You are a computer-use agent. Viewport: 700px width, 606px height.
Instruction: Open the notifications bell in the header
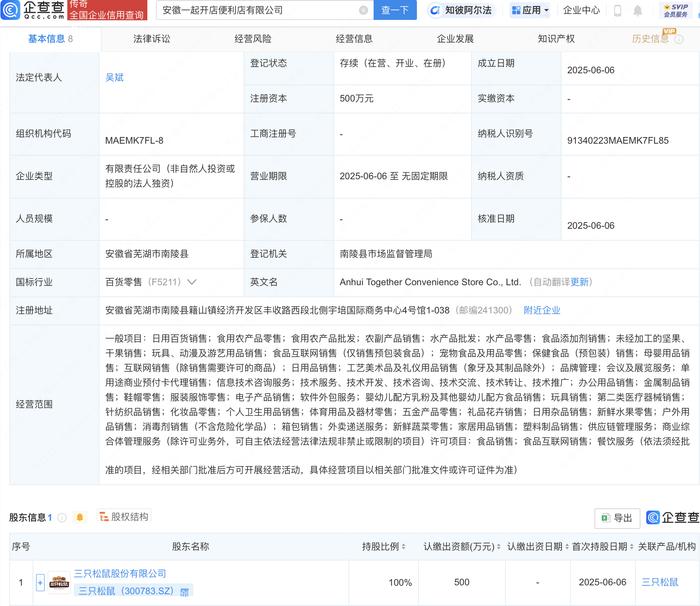click(x=638, y=10)
